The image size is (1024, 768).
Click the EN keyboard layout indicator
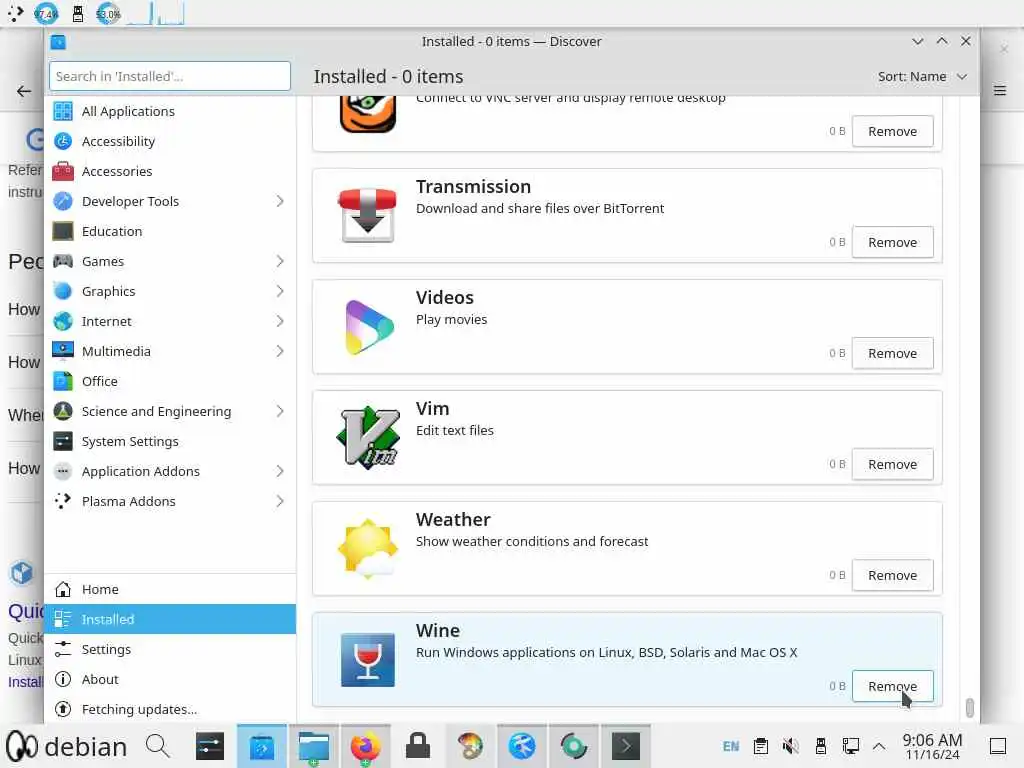pyautogui.click(x=731, y=746)
